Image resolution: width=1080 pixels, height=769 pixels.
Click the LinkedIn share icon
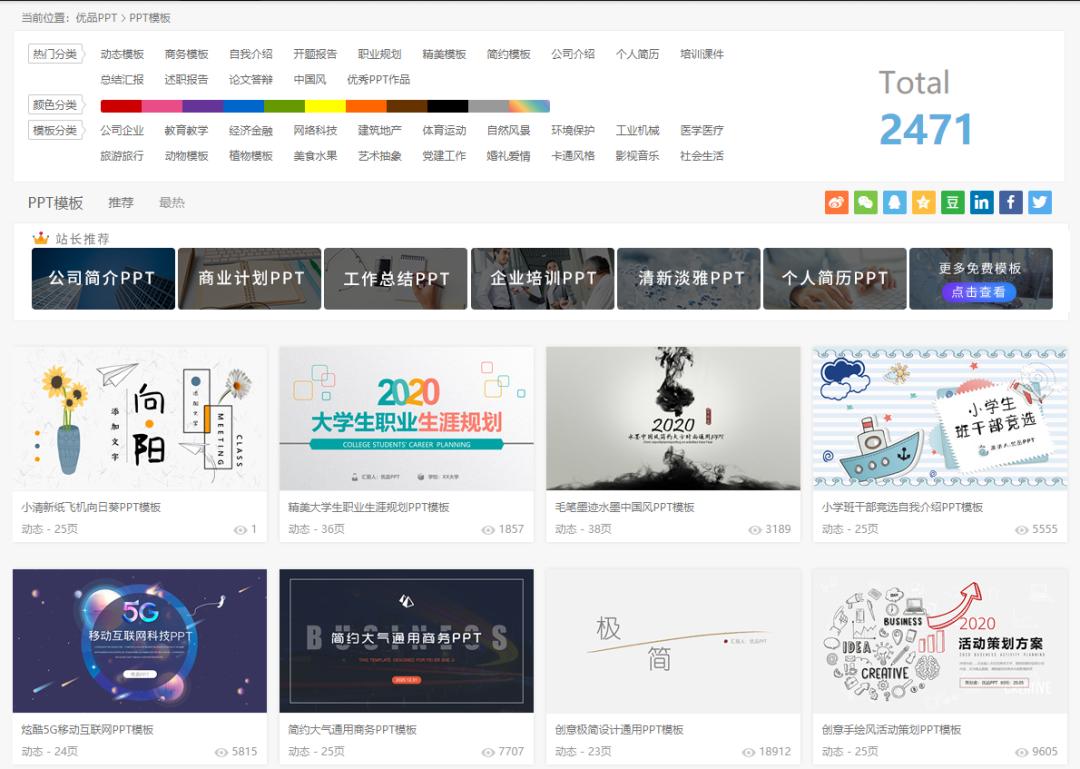click(981, 202)
